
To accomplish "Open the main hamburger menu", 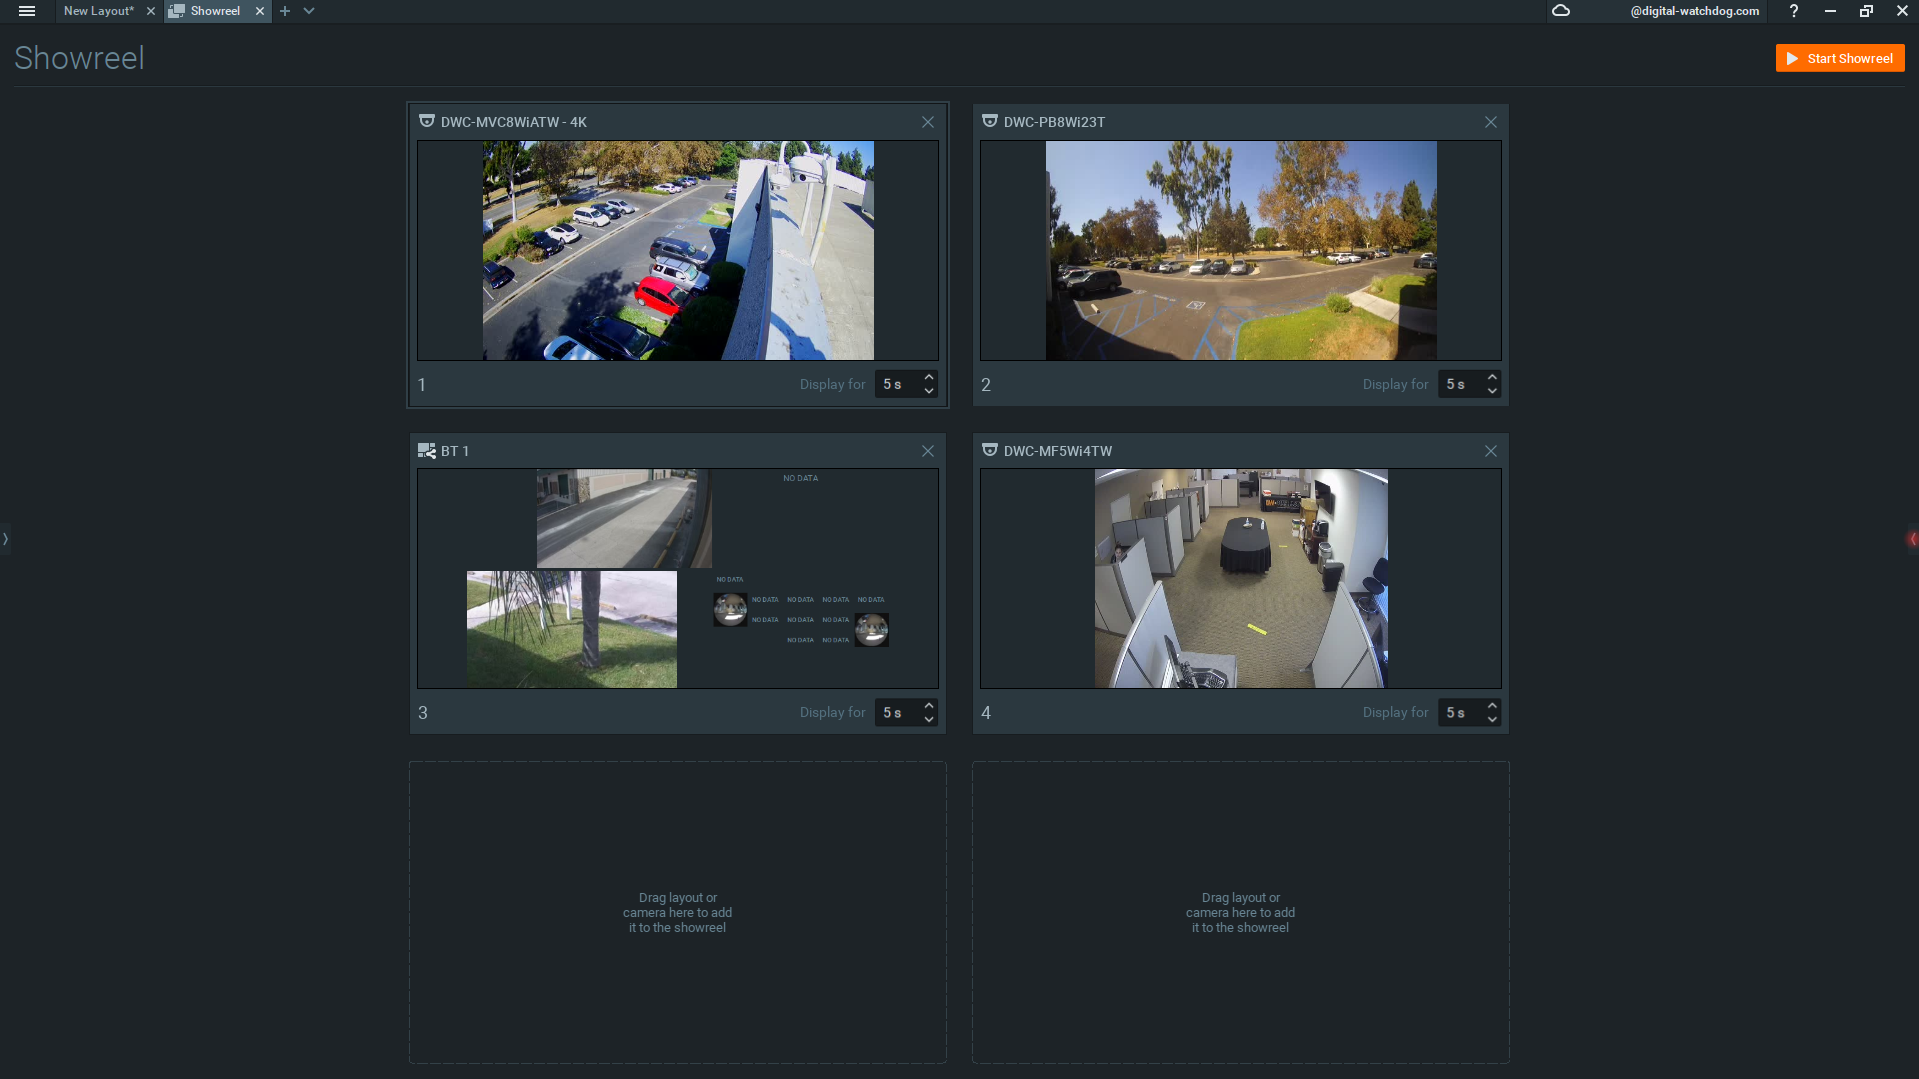I will pos(27,11).
